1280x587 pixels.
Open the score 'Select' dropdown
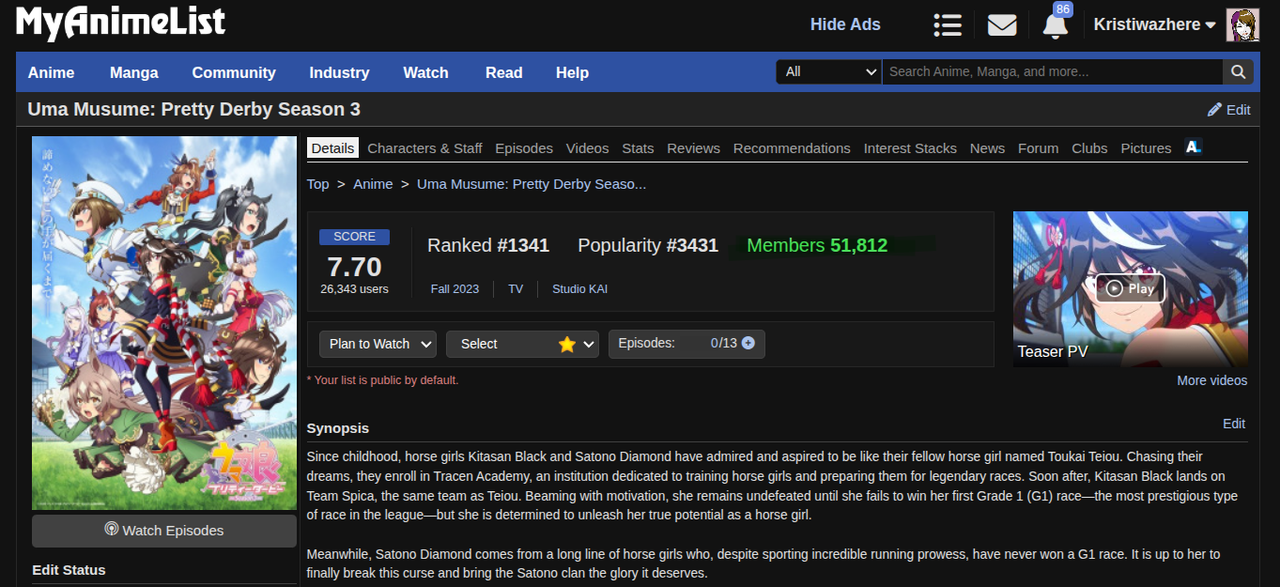(522, 344)
